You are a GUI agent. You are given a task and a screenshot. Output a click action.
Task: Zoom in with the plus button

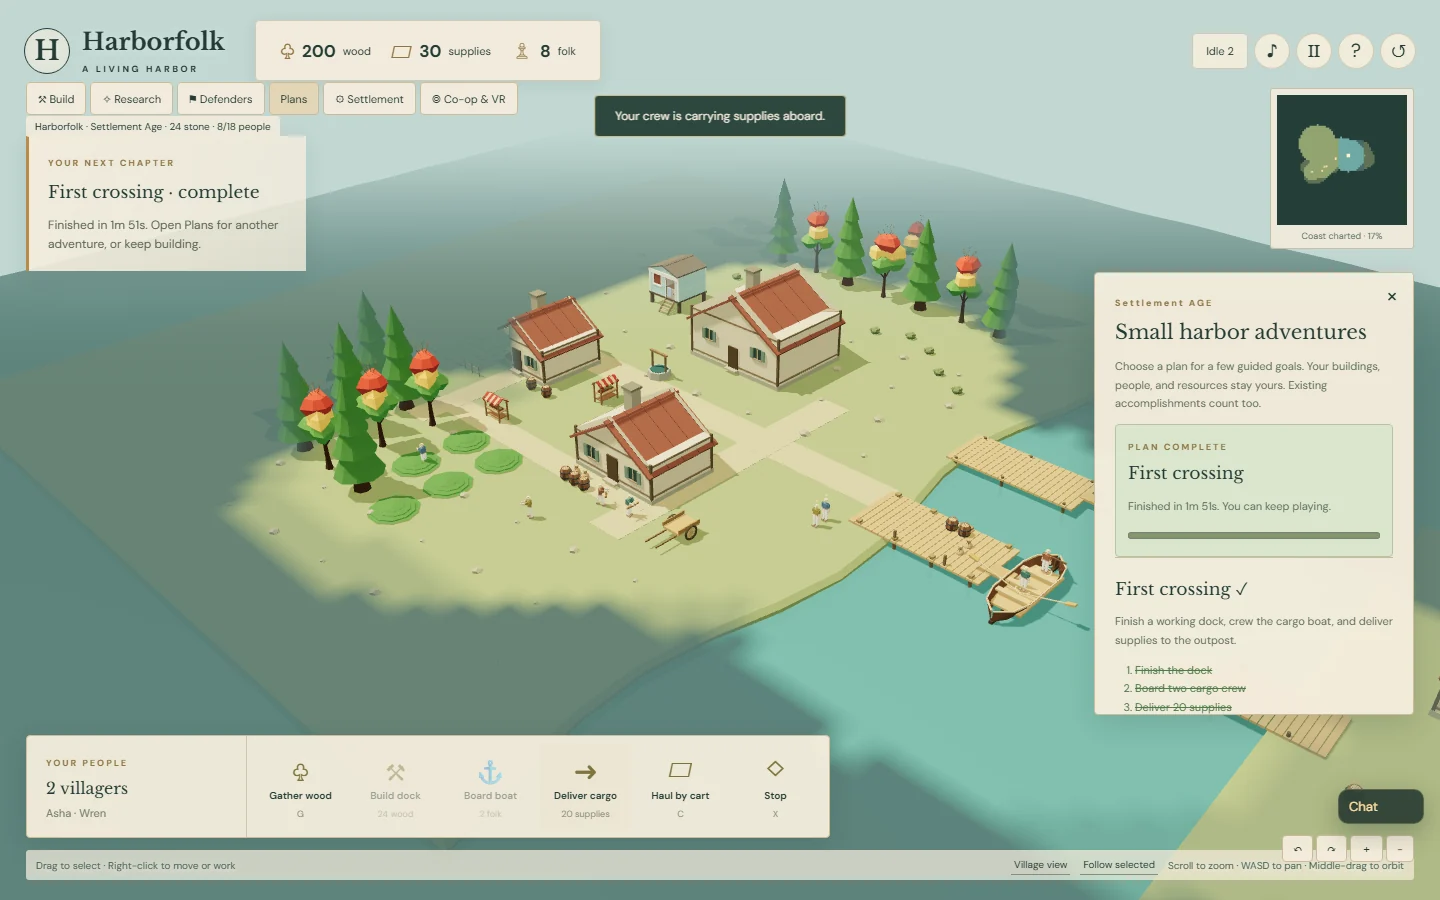(x=1366, y=849)
